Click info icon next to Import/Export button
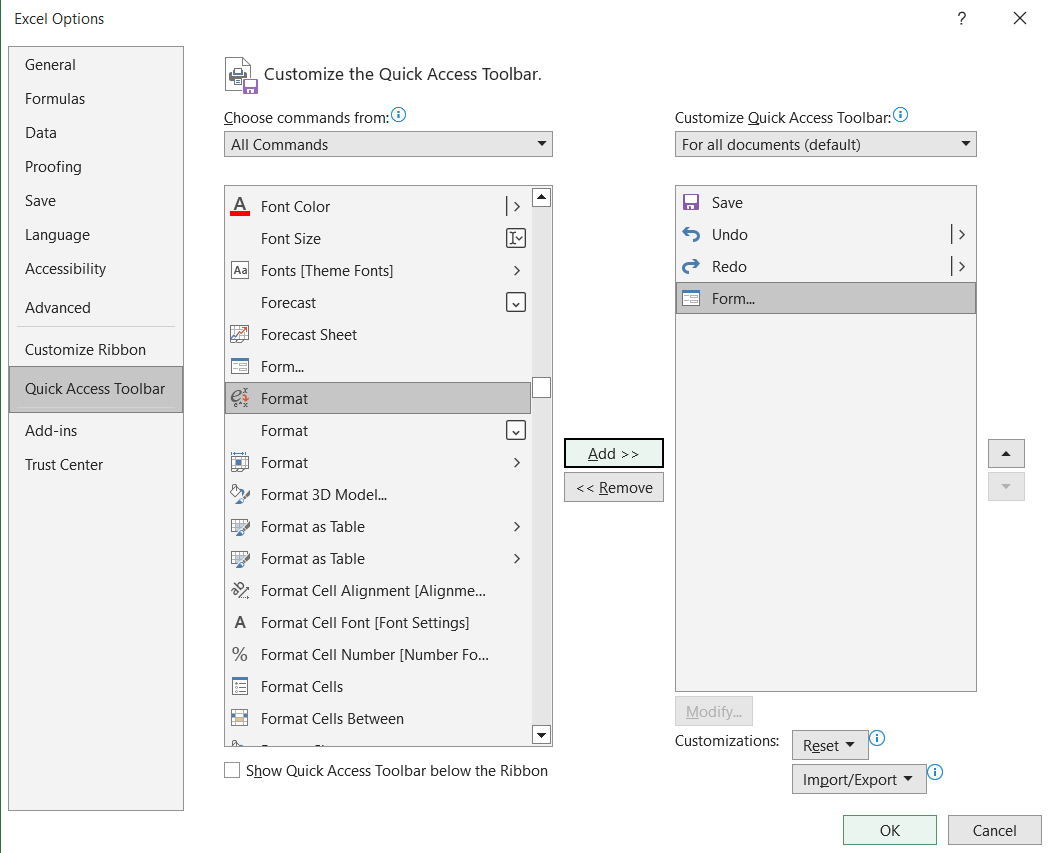The image size is (1049, 853). [x=935, y=772]
